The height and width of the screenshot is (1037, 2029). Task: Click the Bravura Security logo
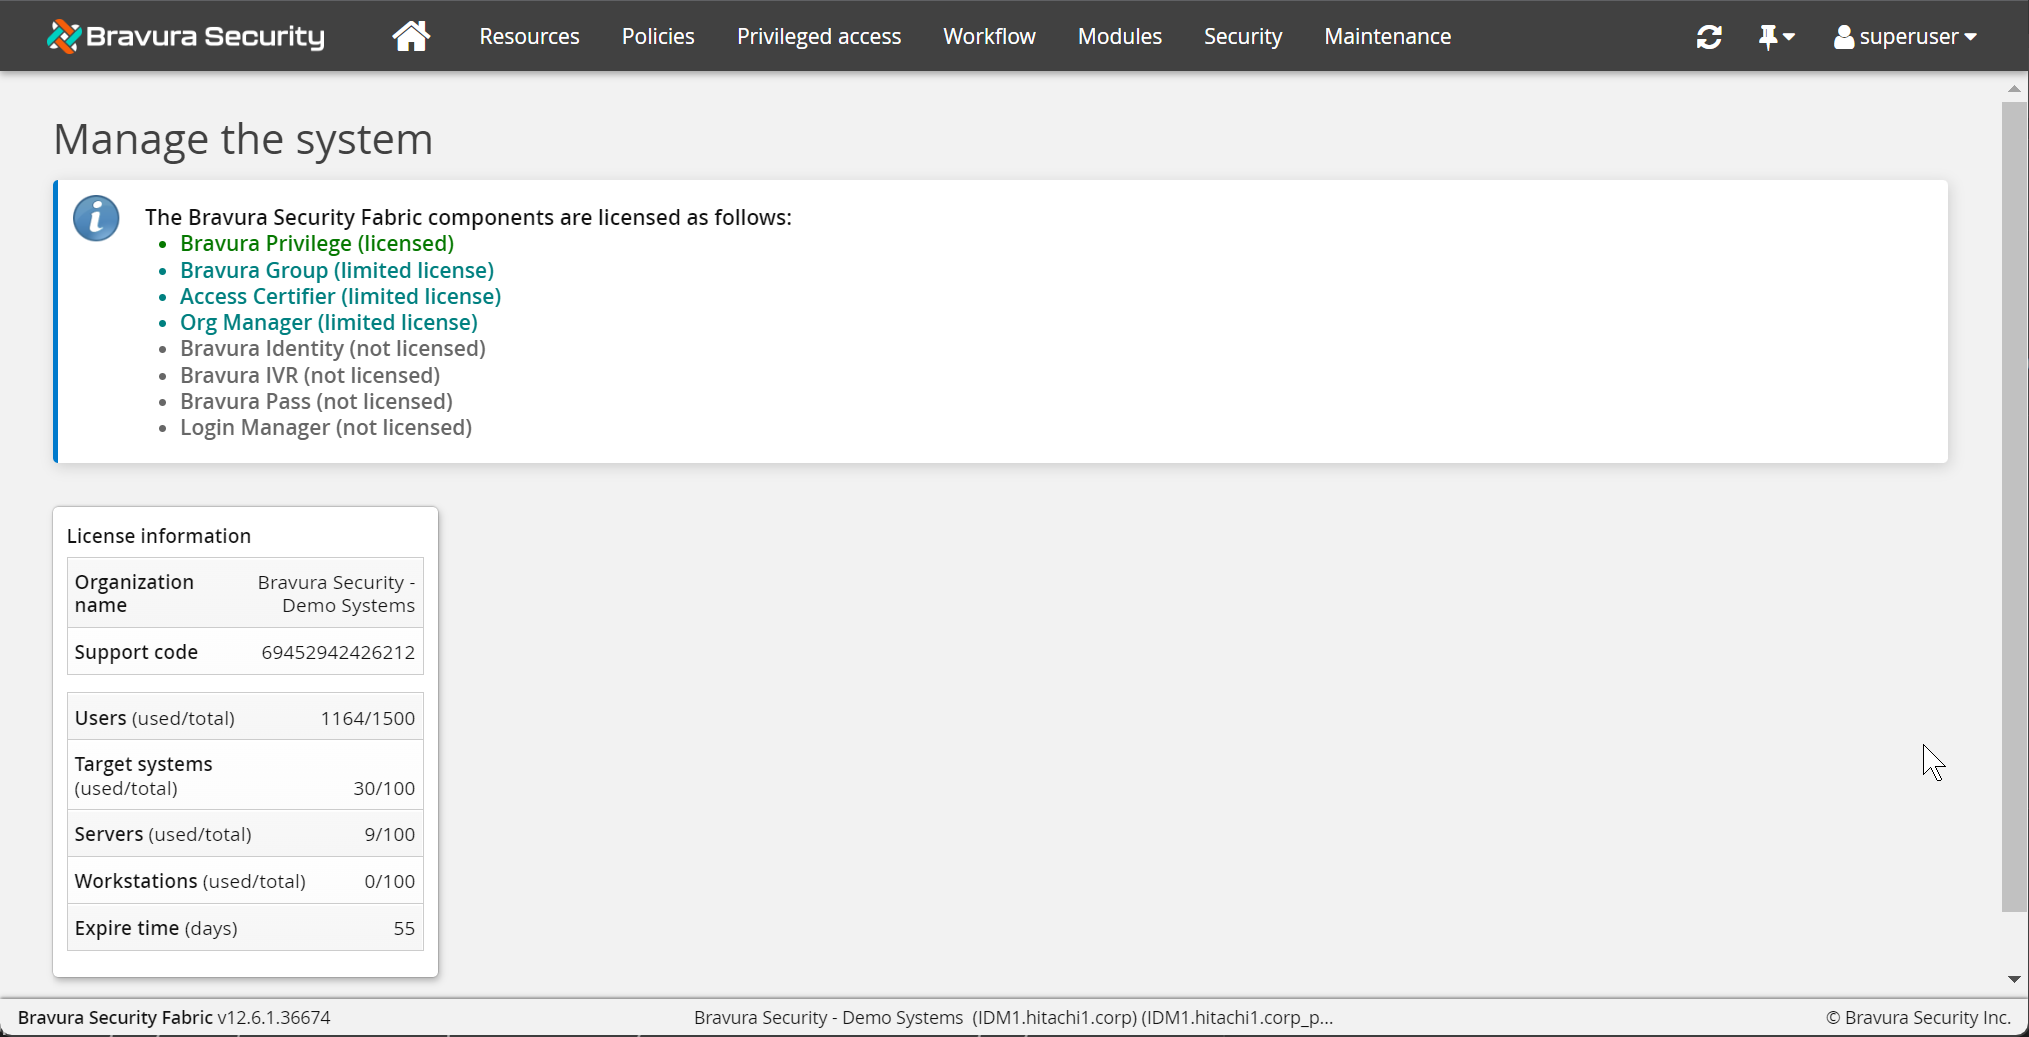pyautogui.click(x=186, y=37)
